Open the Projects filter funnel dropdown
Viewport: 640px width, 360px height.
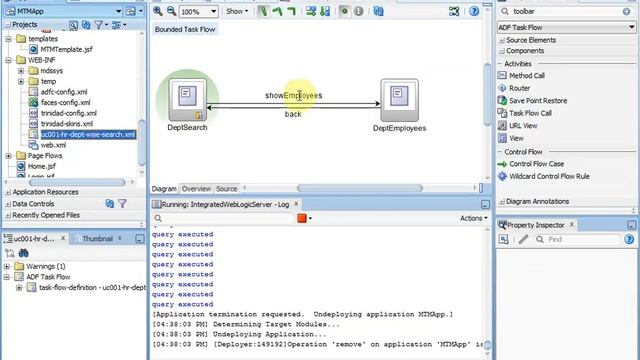(x=100, y=25)
